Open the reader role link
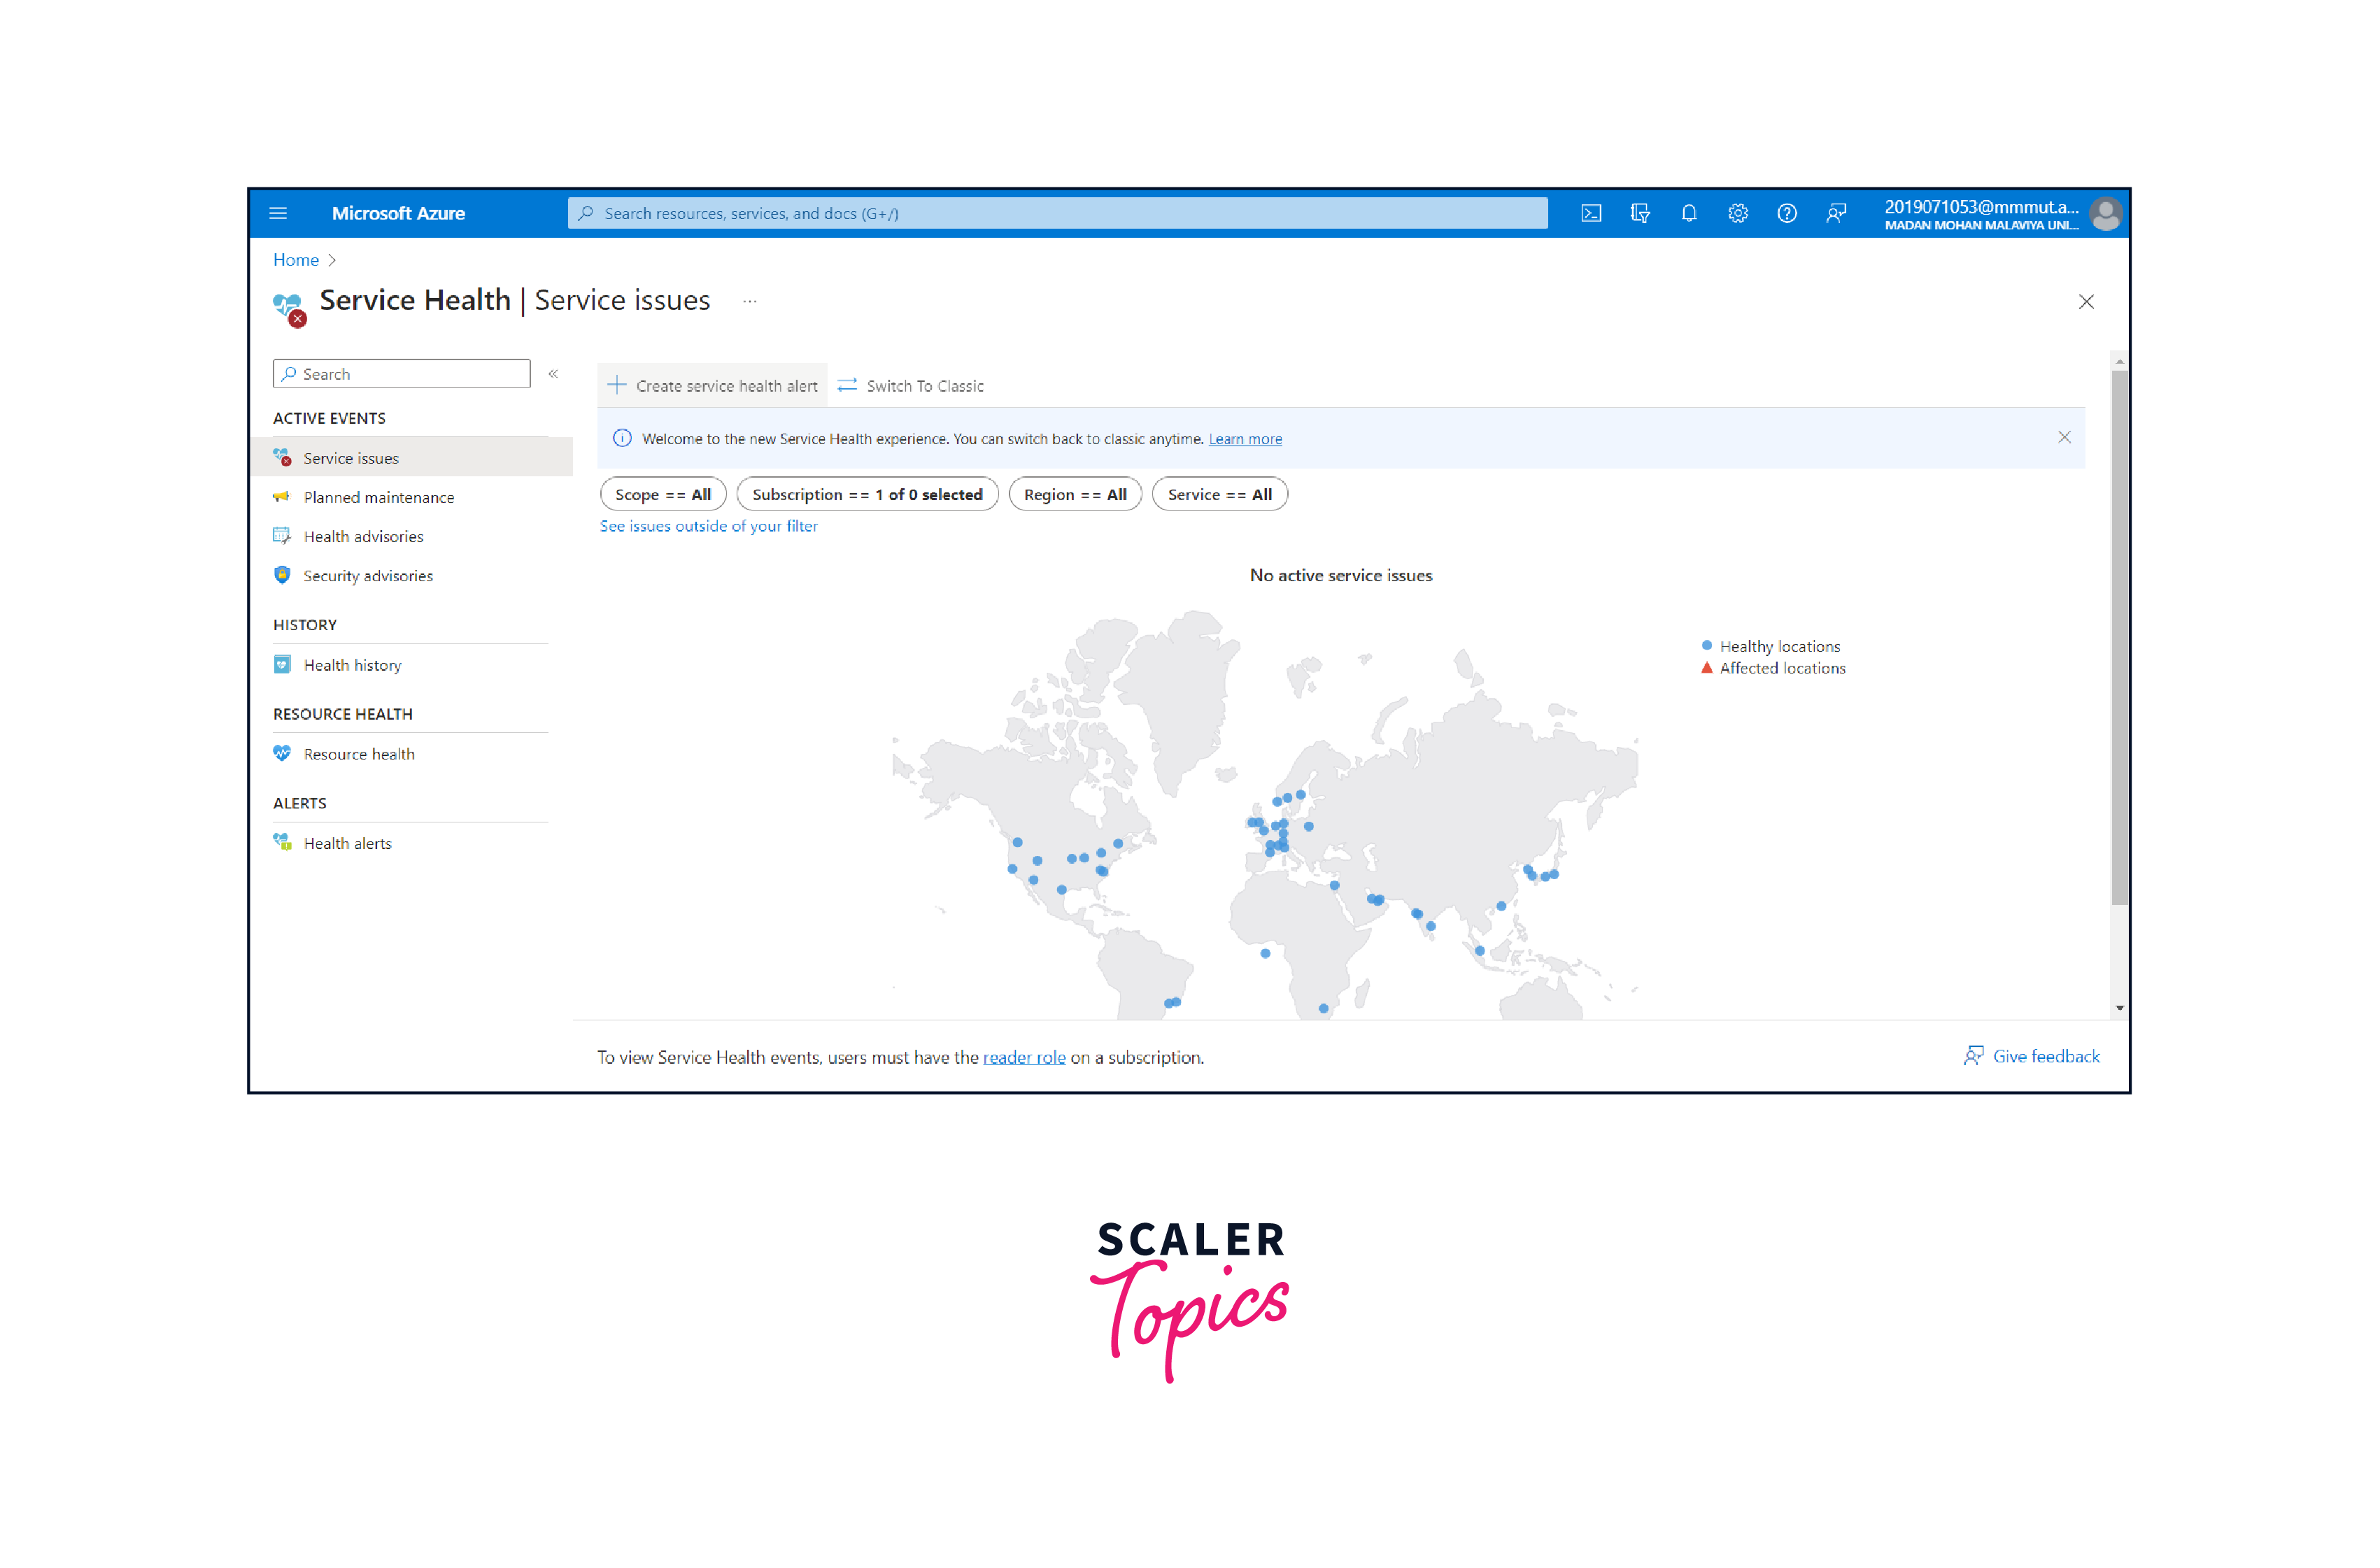Screen dimensions: 2380x1568 coord(1023,1057)
